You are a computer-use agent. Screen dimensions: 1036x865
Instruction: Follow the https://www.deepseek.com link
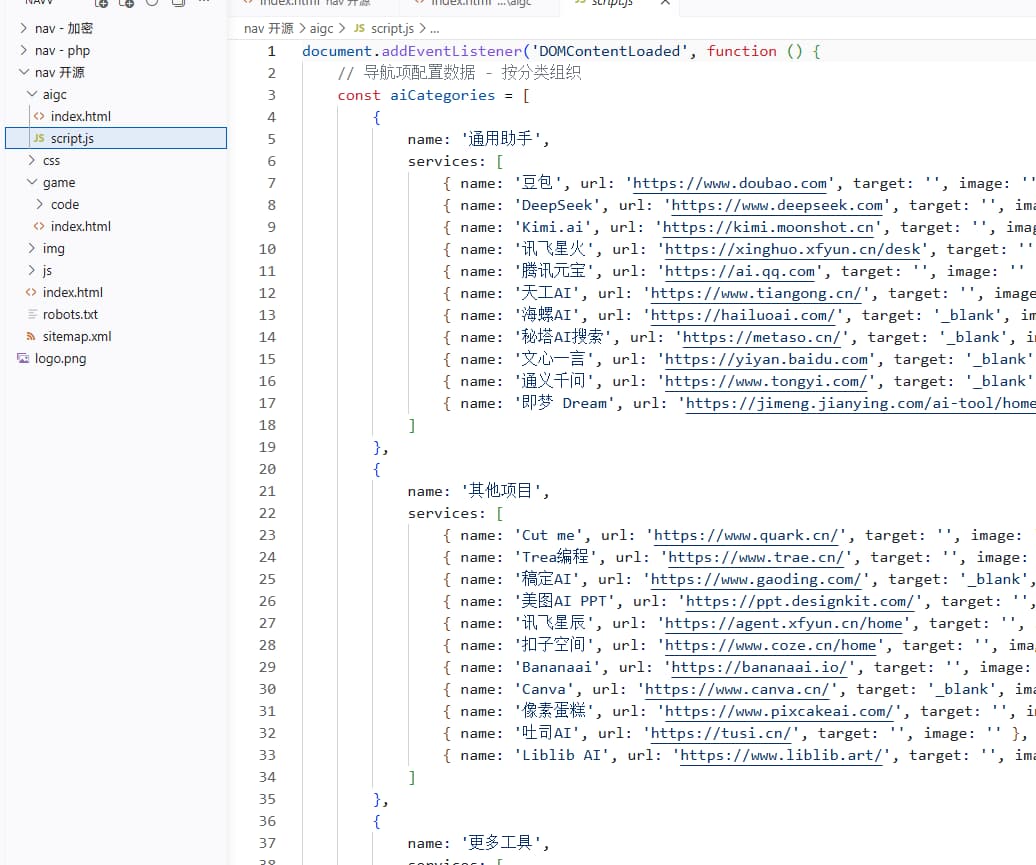coord(777,205)
